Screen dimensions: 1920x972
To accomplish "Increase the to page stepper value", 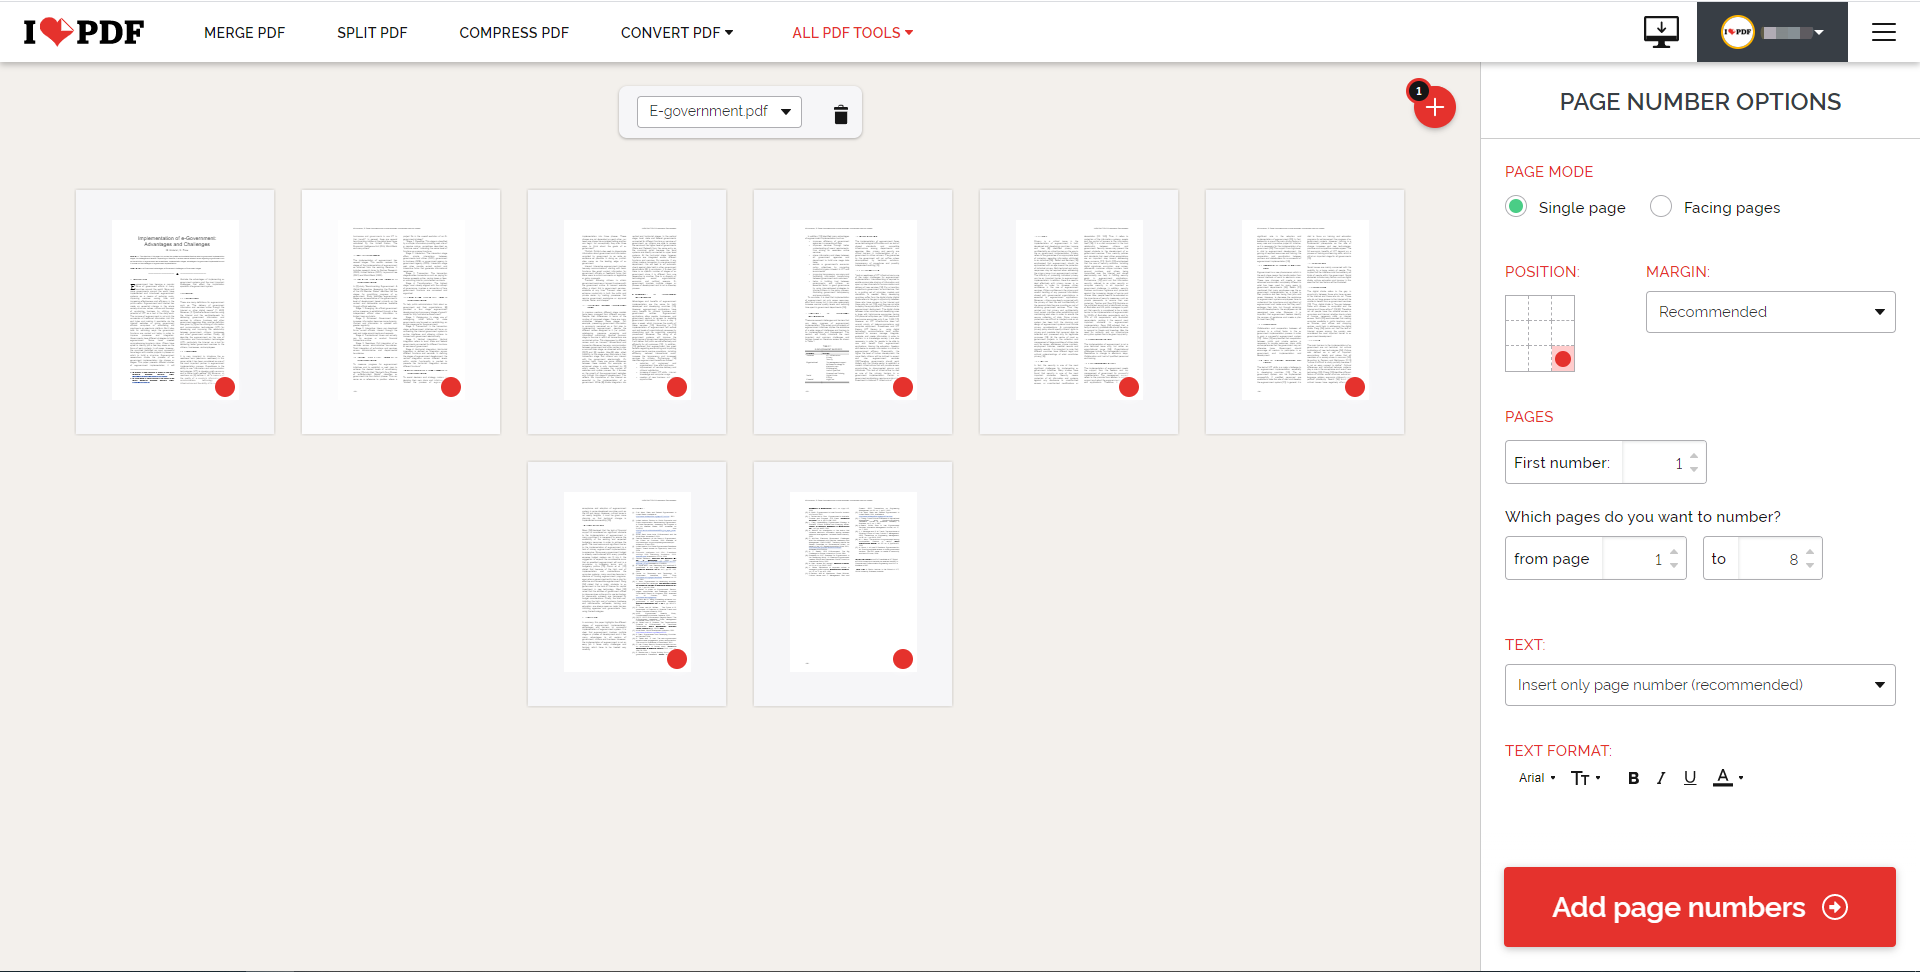I will tap(1810, 552).
